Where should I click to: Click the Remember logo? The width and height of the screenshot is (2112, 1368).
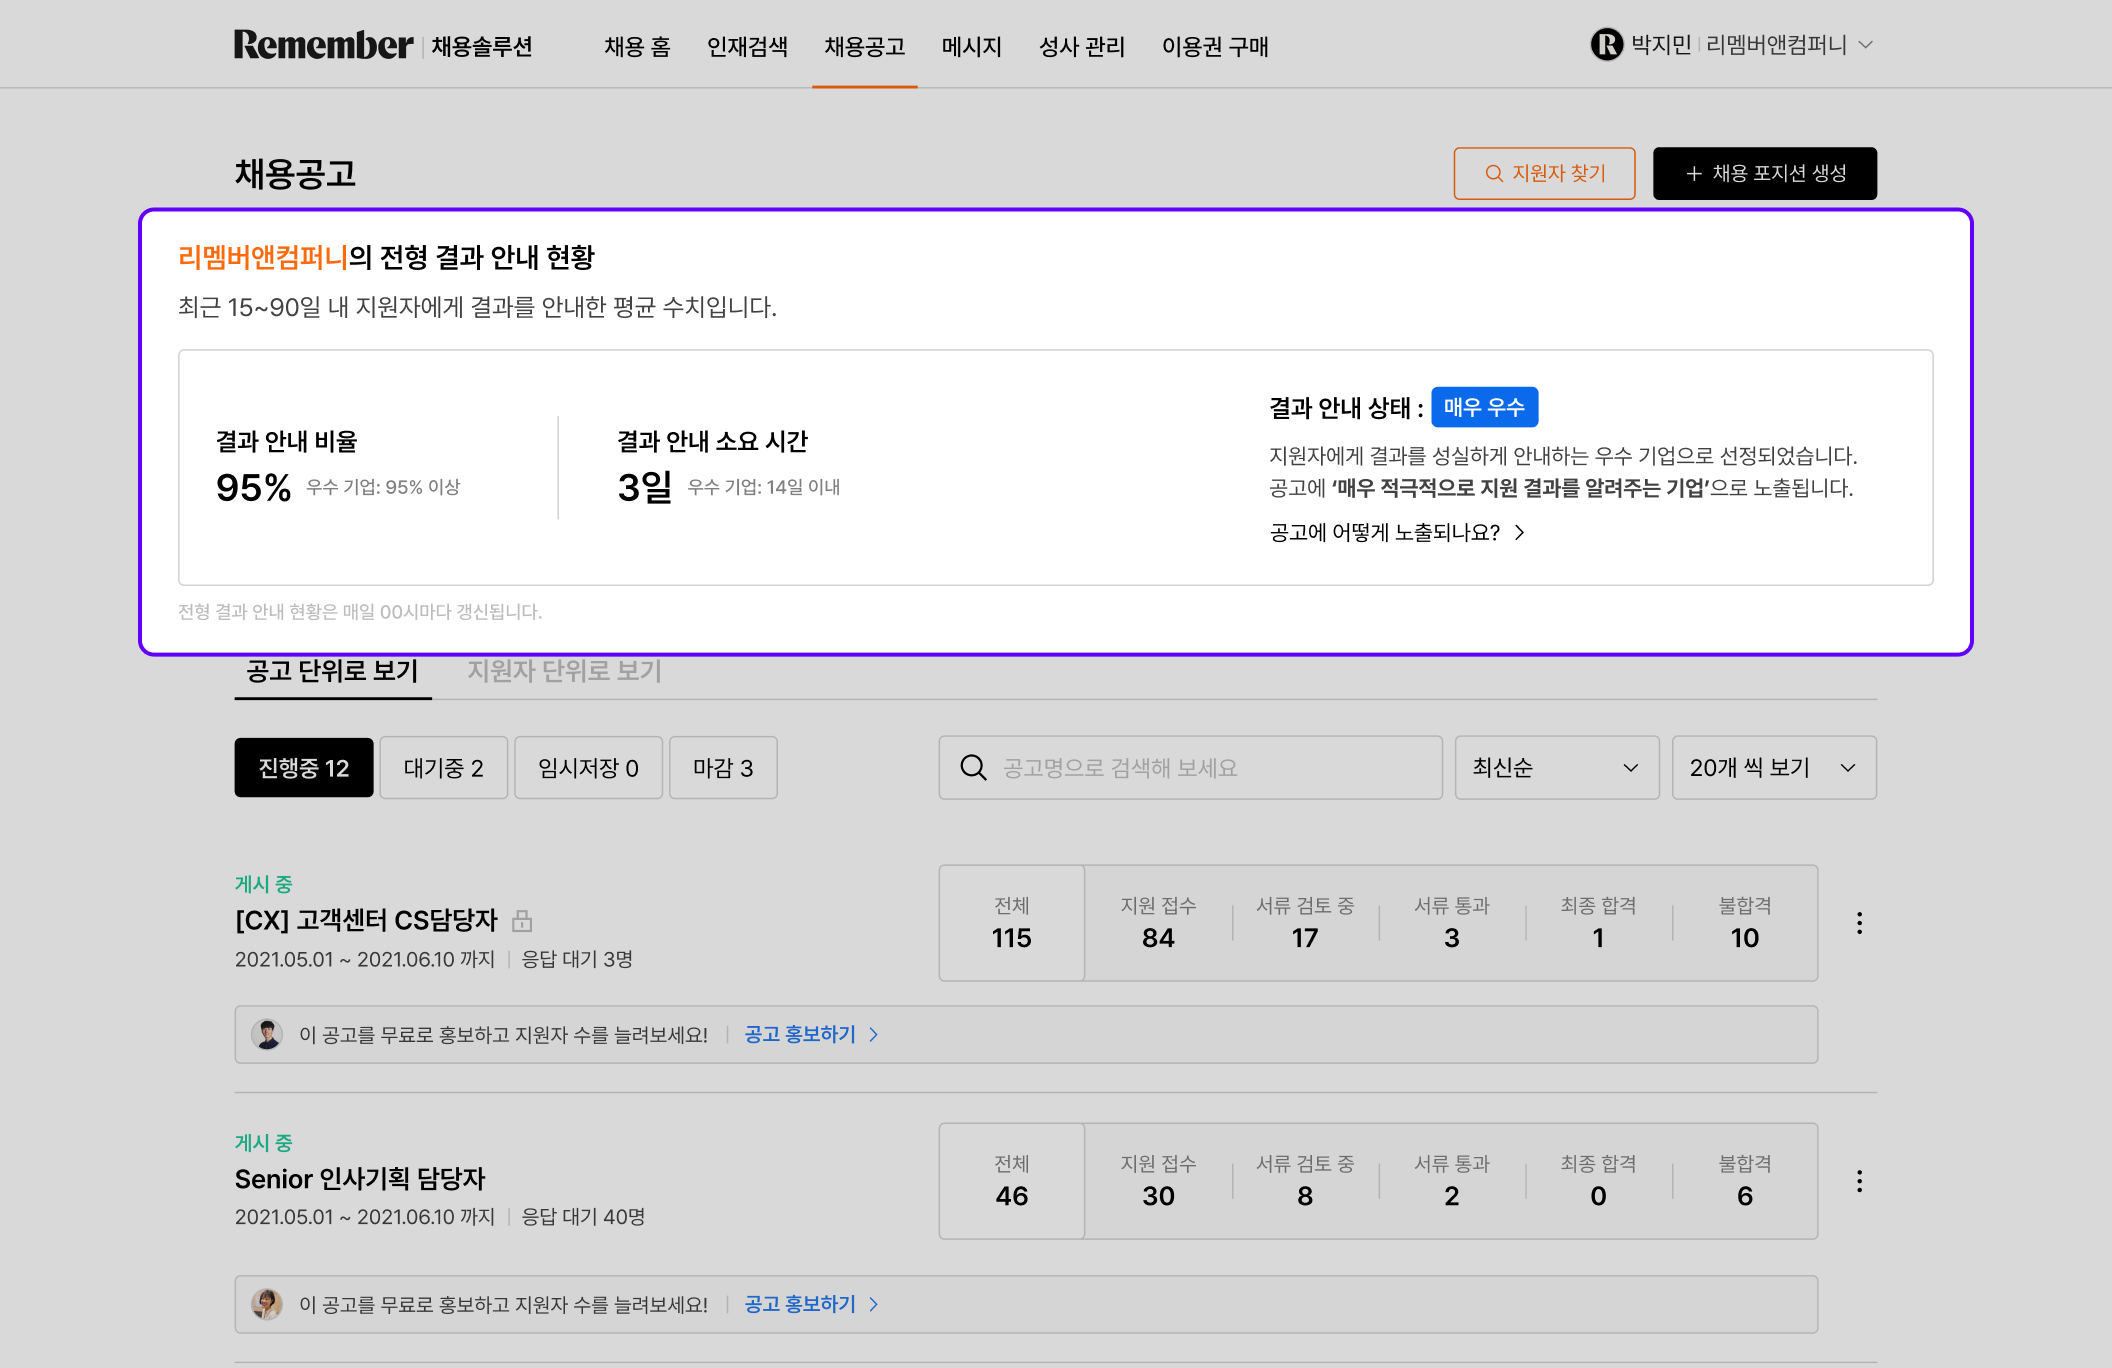coord(323,45)
